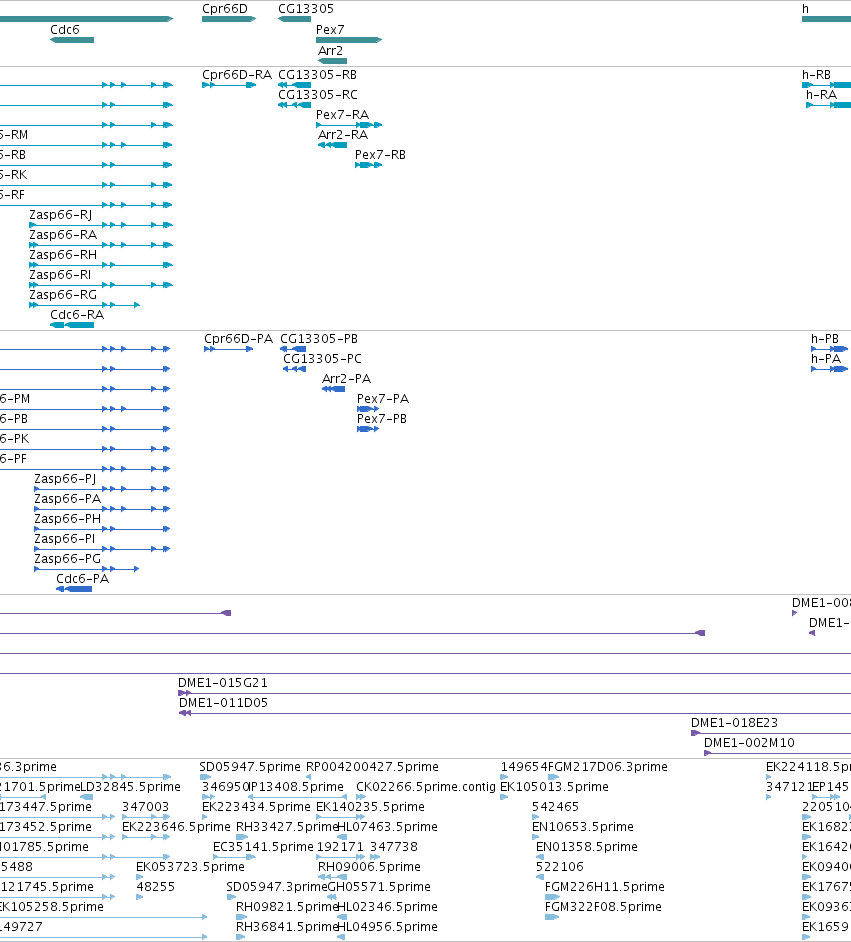Select the Zasp66-RH transcript
Screen dimensions: 851x942
[101, 265]
